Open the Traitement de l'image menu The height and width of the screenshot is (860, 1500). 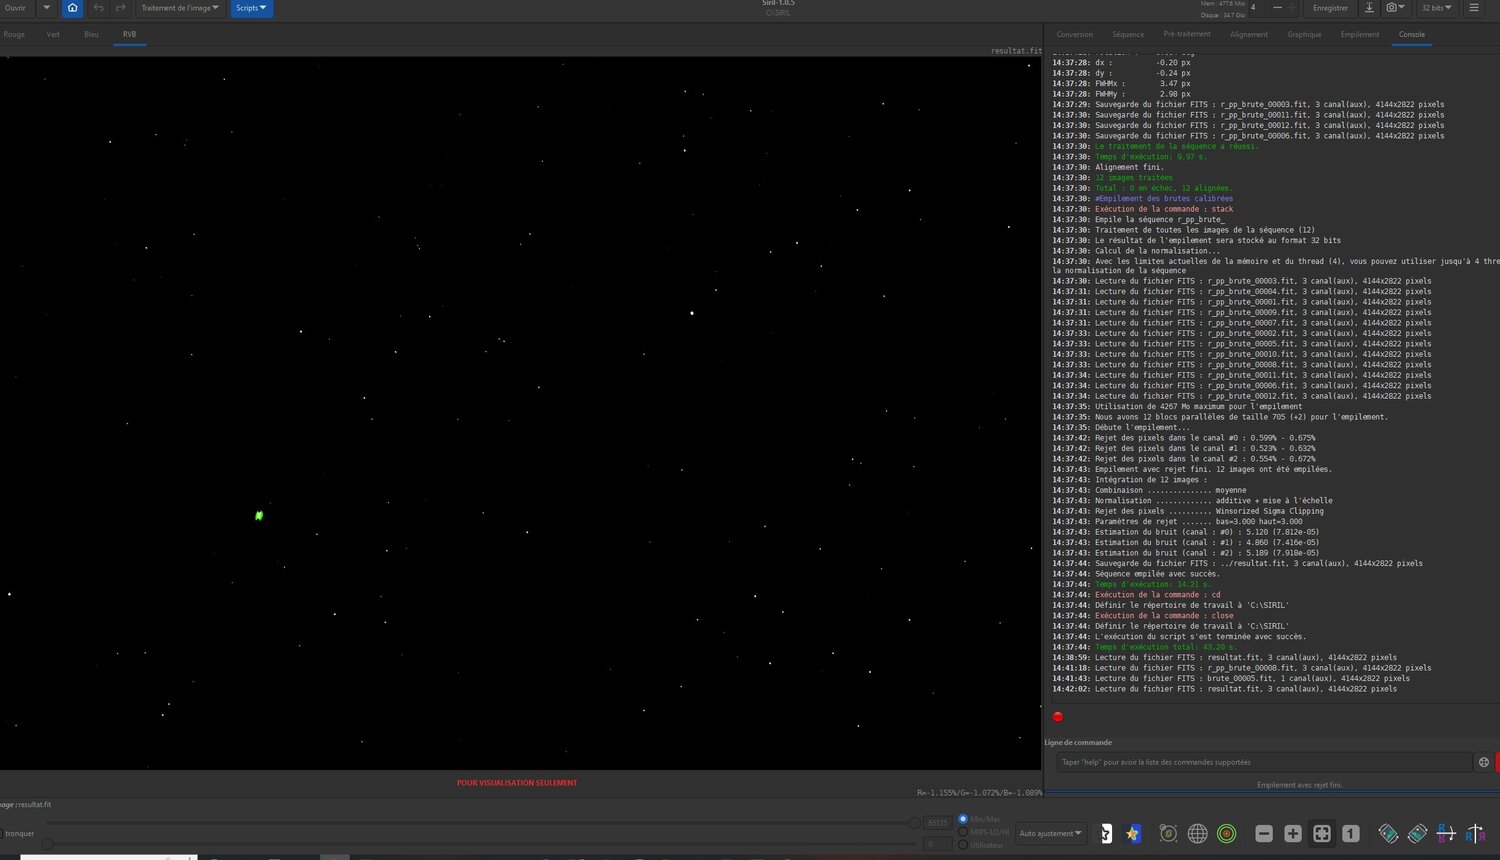pyautogui.click(x=180, y=8)
